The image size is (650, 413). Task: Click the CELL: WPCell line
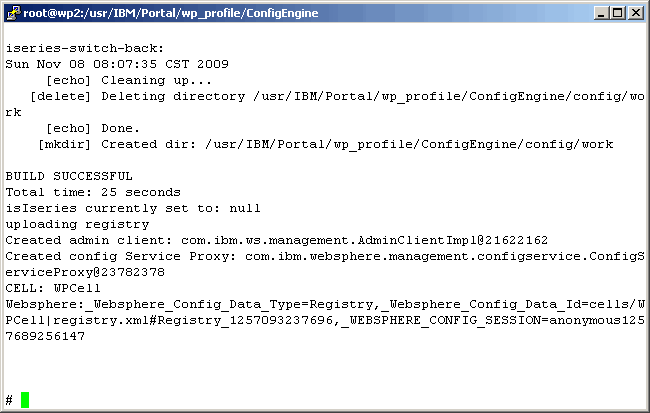(48, 288)
